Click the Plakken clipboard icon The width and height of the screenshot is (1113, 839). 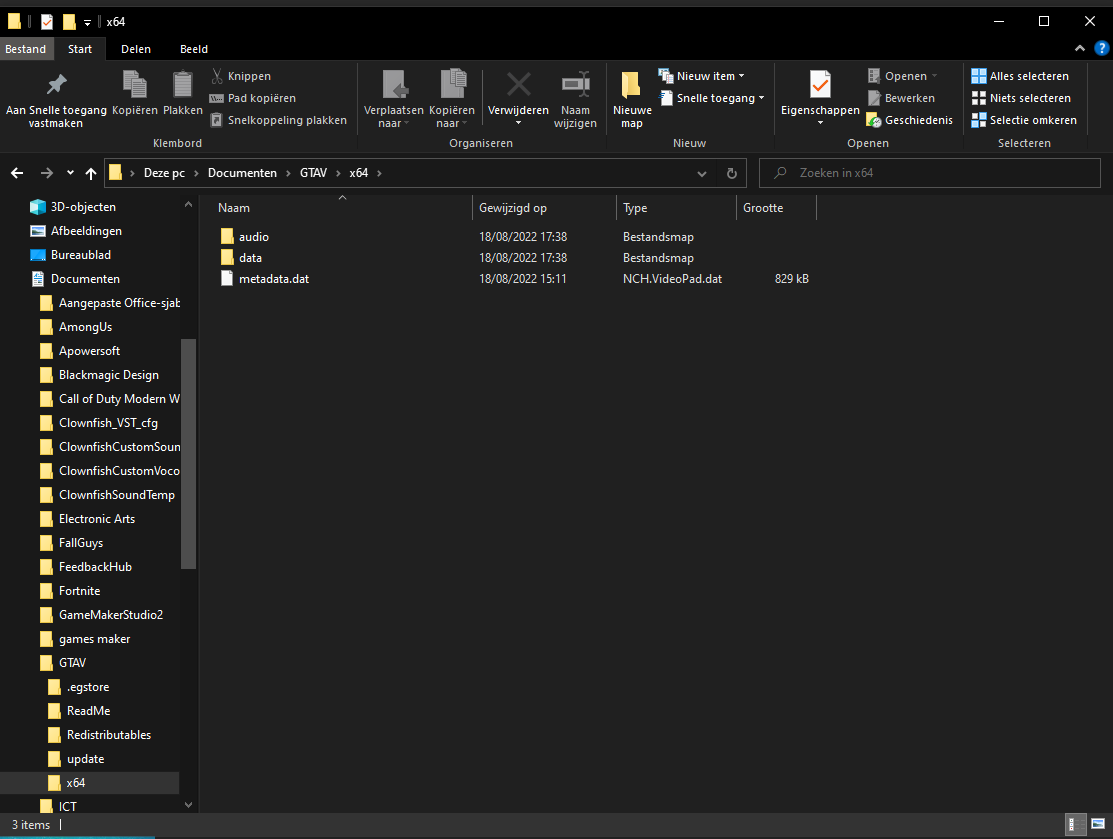[183, 86]
